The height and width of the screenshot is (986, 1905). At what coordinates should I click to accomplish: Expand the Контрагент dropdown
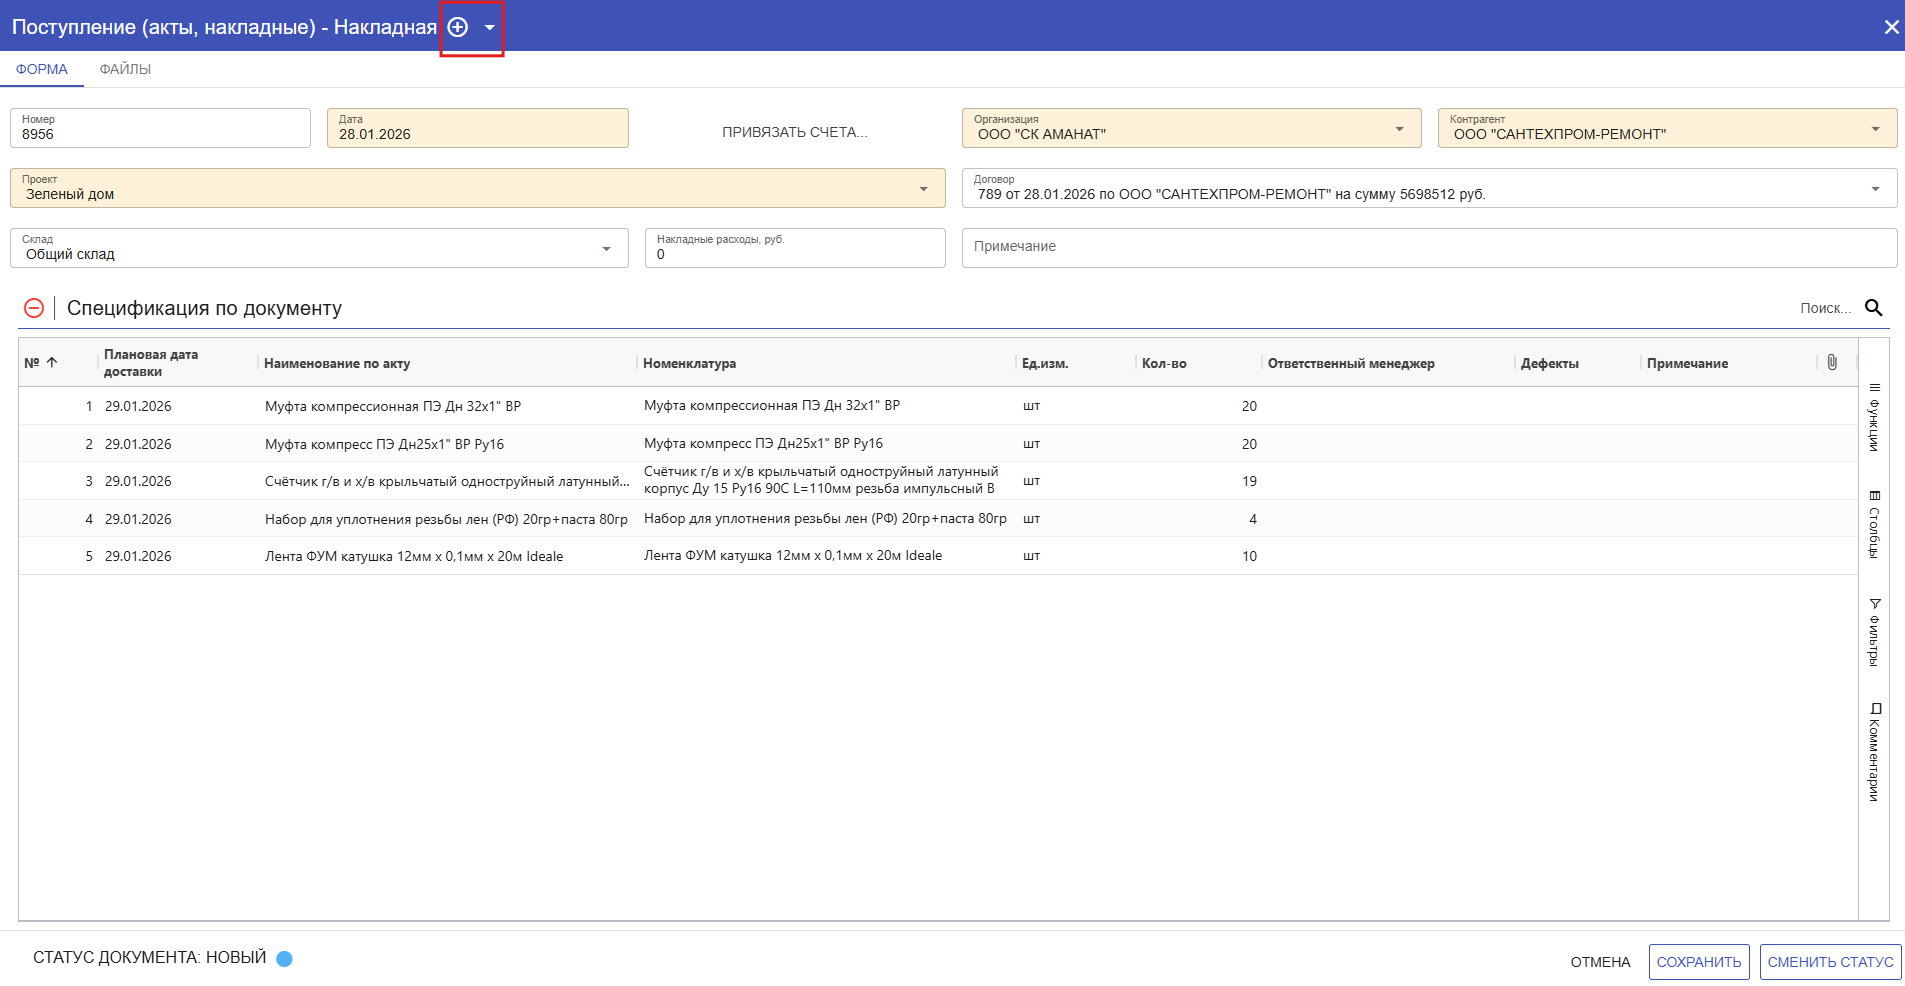pos(1875,129)
